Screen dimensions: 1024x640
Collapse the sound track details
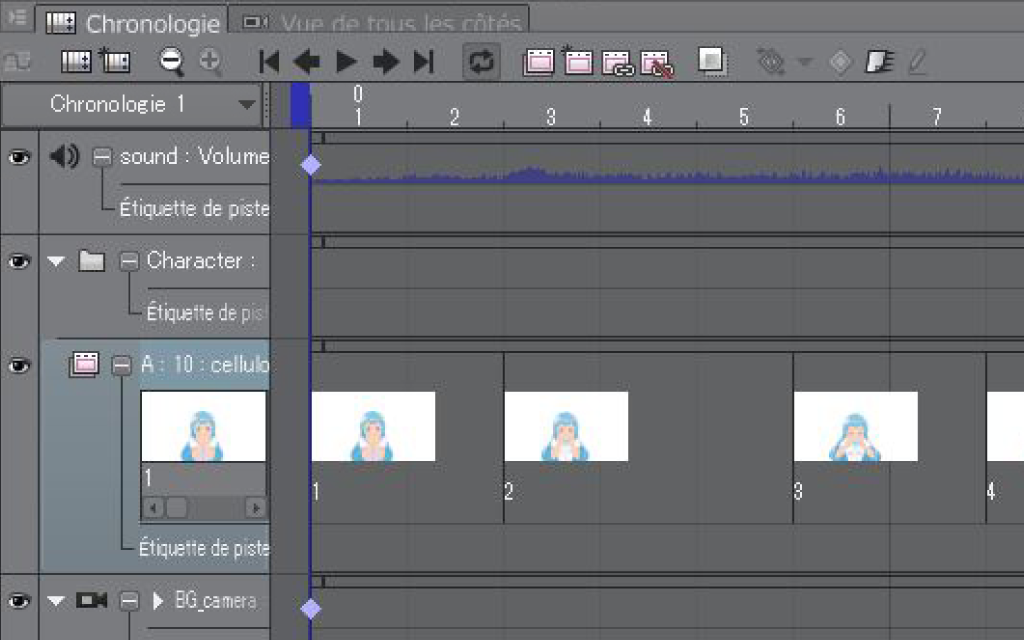[102, 157]
